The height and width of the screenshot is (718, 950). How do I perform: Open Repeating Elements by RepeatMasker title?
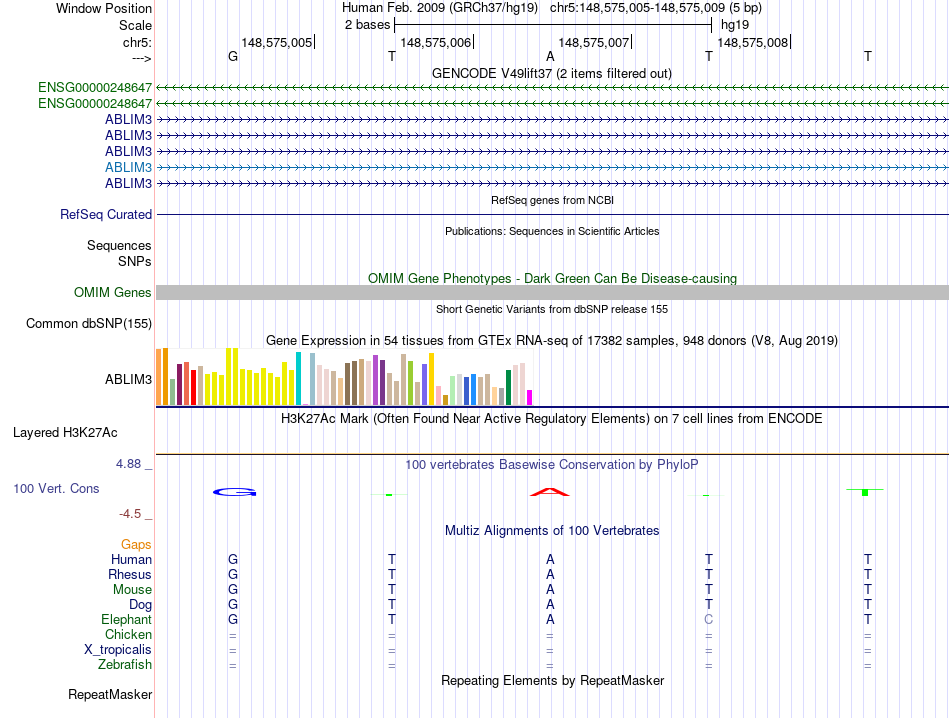(x=552, y=680)
